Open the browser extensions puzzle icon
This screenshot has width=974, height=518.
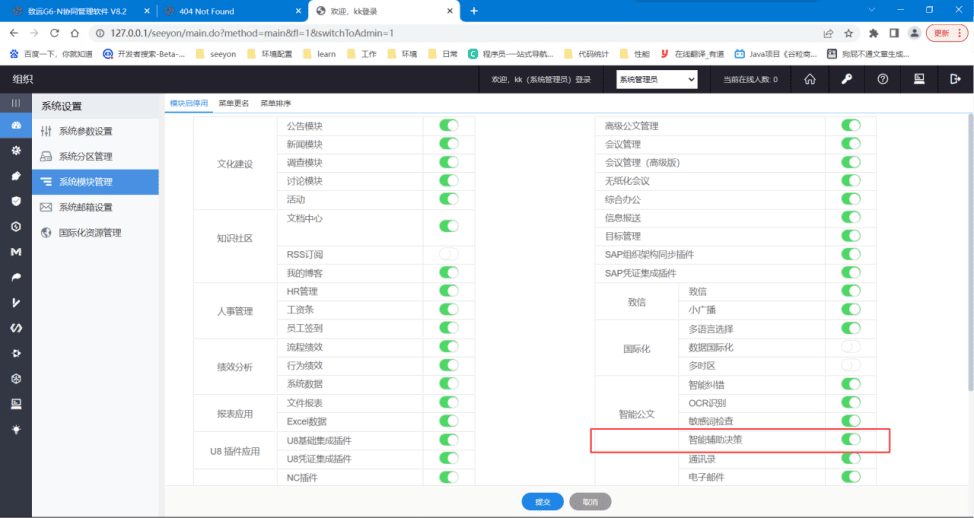(873, 33)
